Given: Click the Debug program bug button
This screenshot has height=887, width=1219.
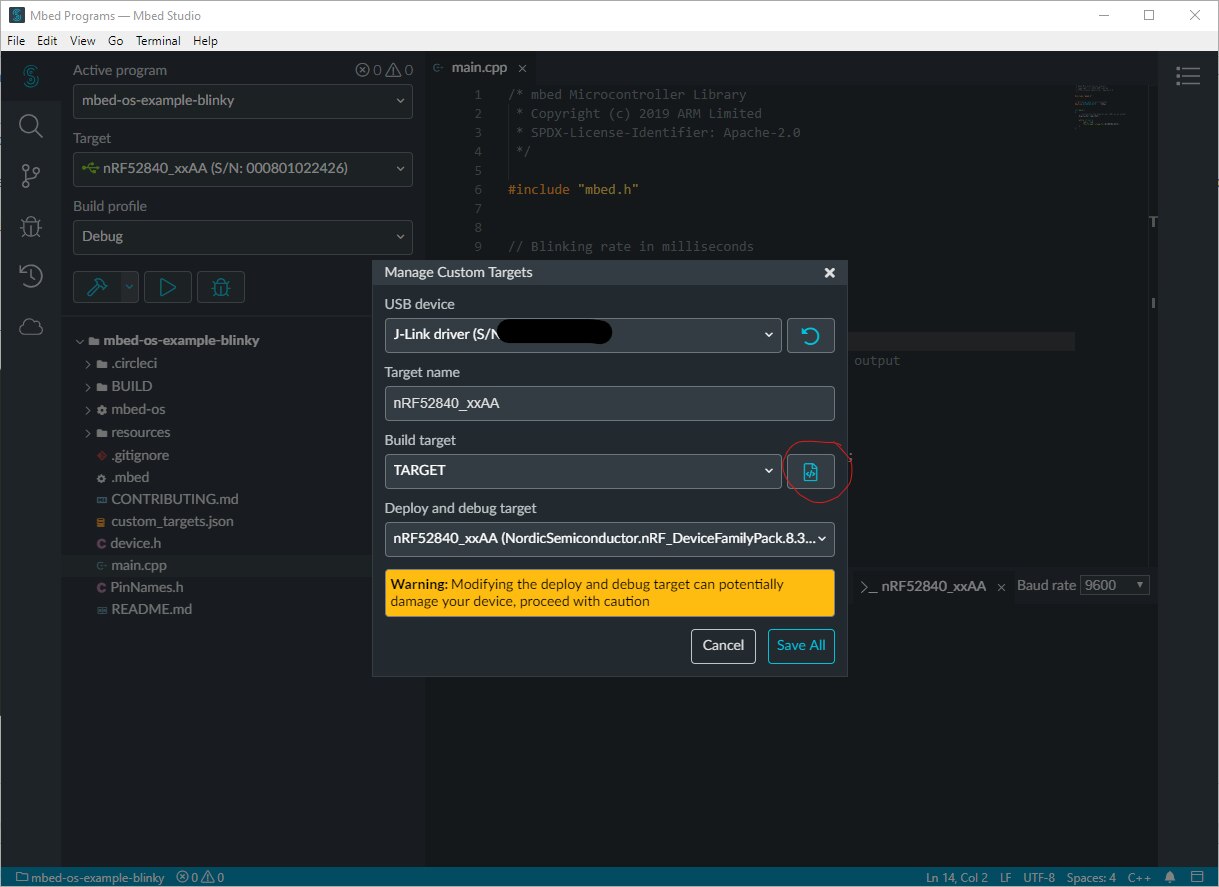Looking at the screenshot, I should pos(221,287).
